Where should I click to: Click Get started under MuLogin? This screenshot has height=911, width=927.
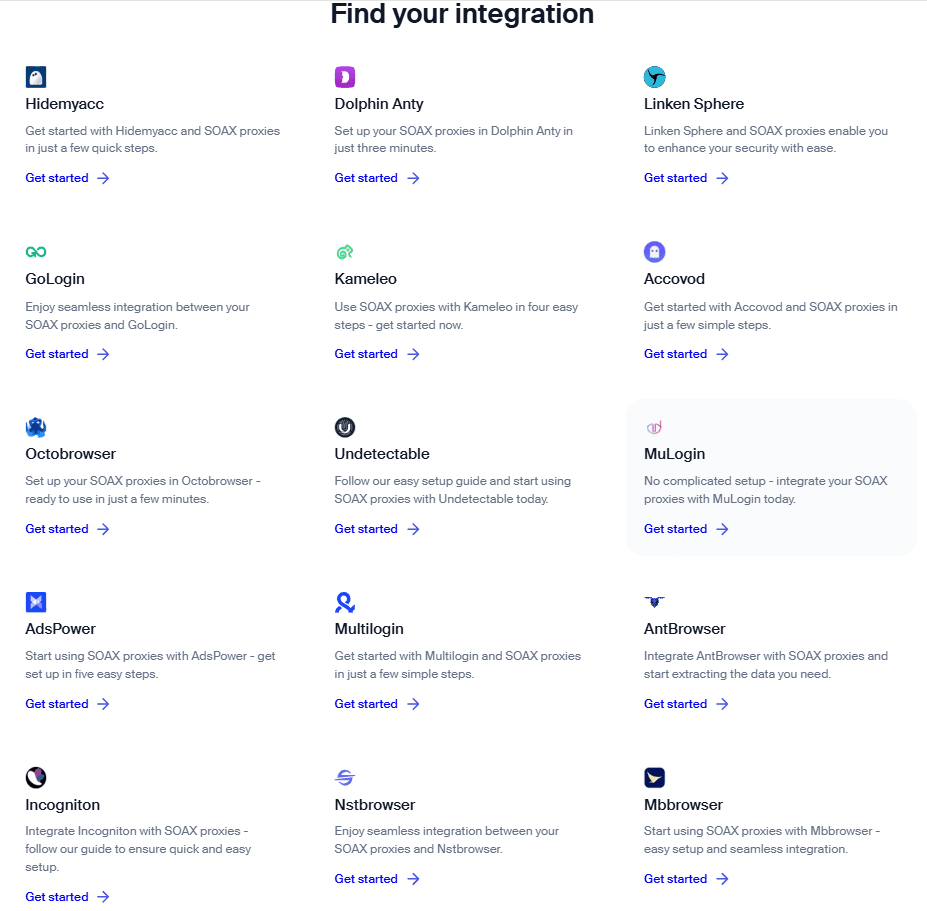coord(676,528)
